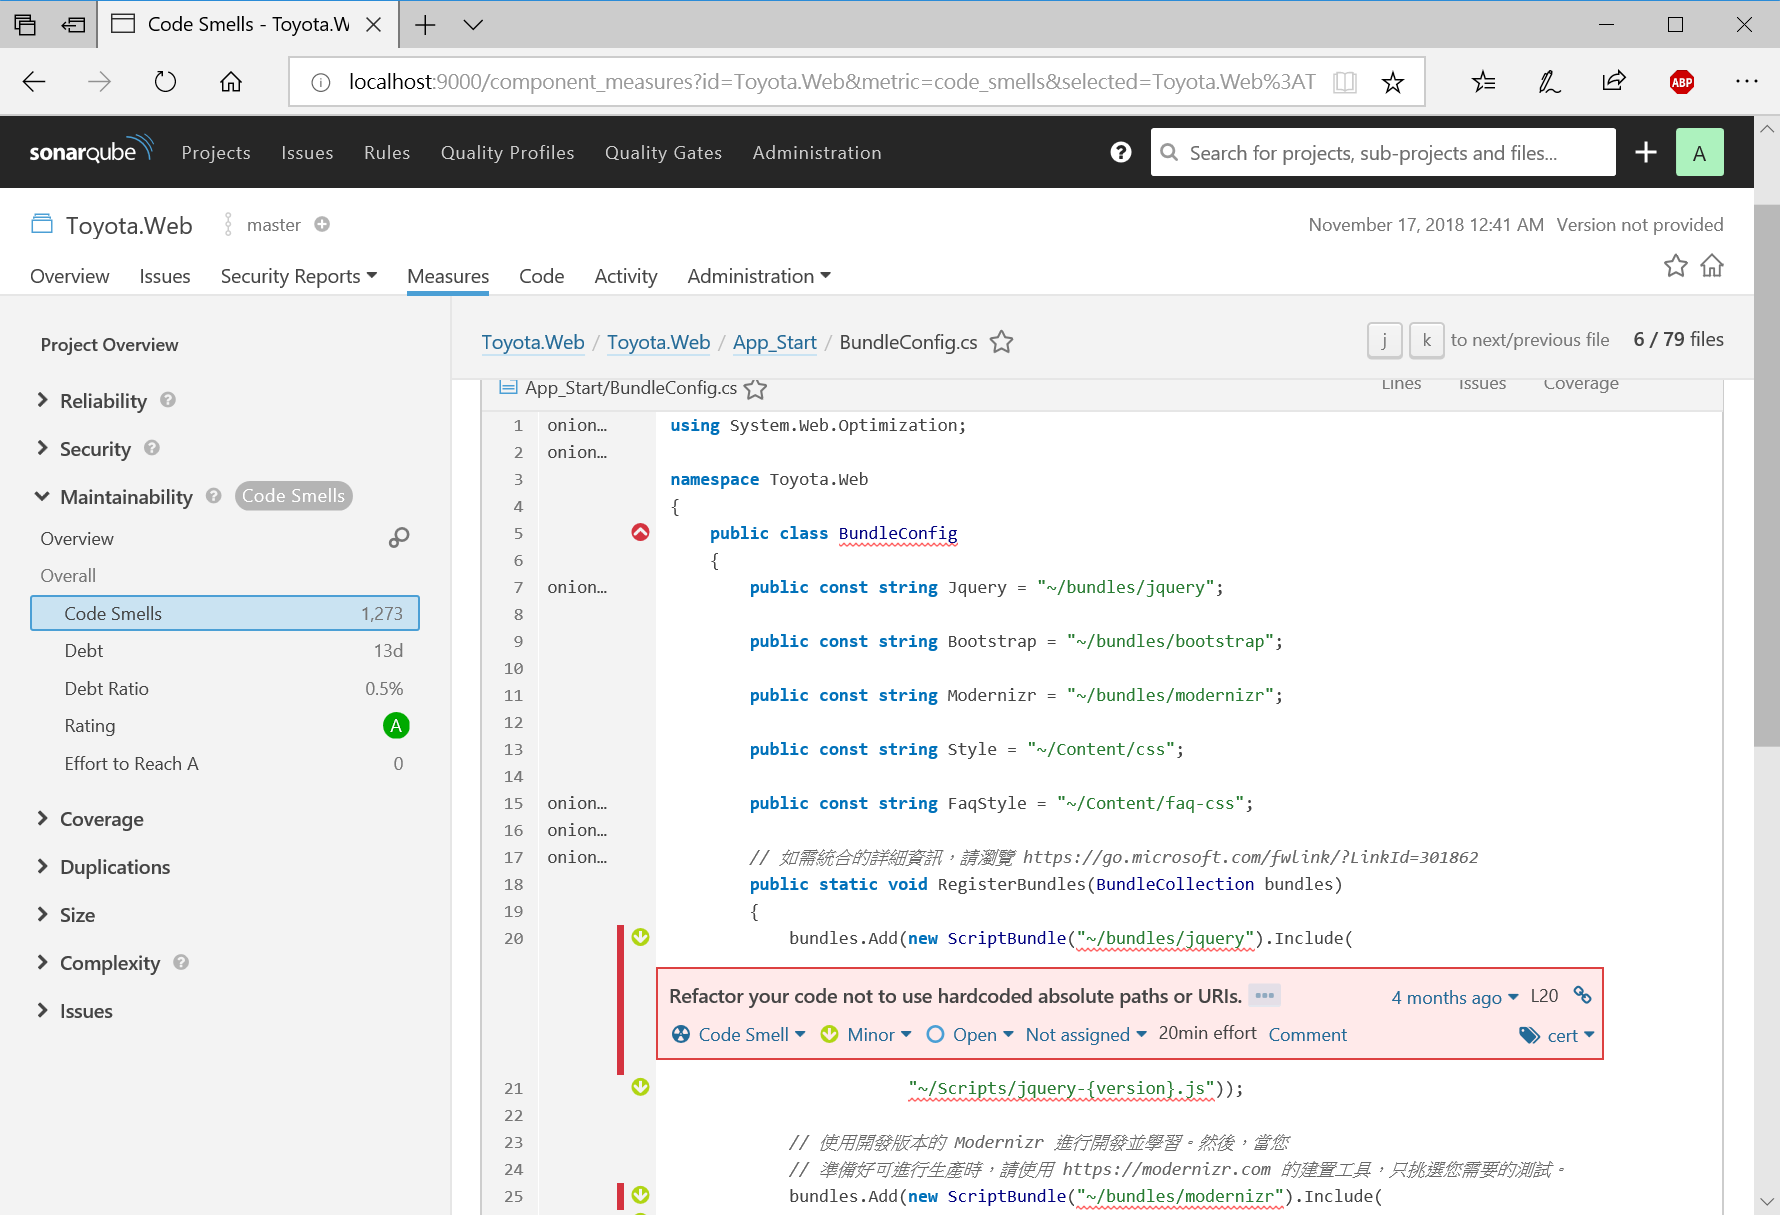Expand the Duplications section
1780x1215 pixels.
[x=103, y=866]
